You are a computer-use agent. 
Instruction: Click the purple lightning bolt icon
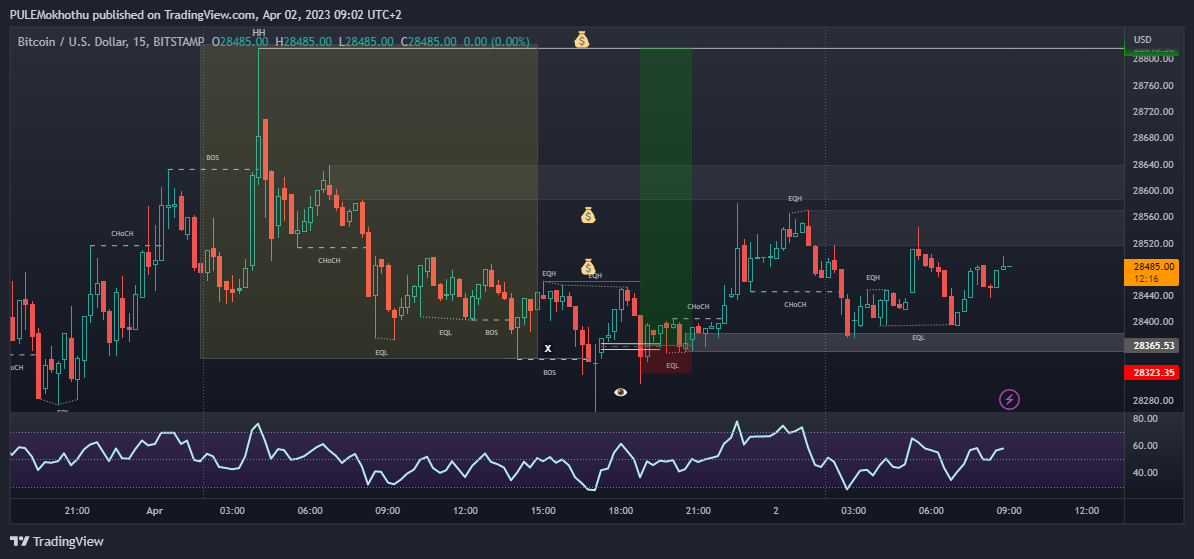coord(1010,399)
